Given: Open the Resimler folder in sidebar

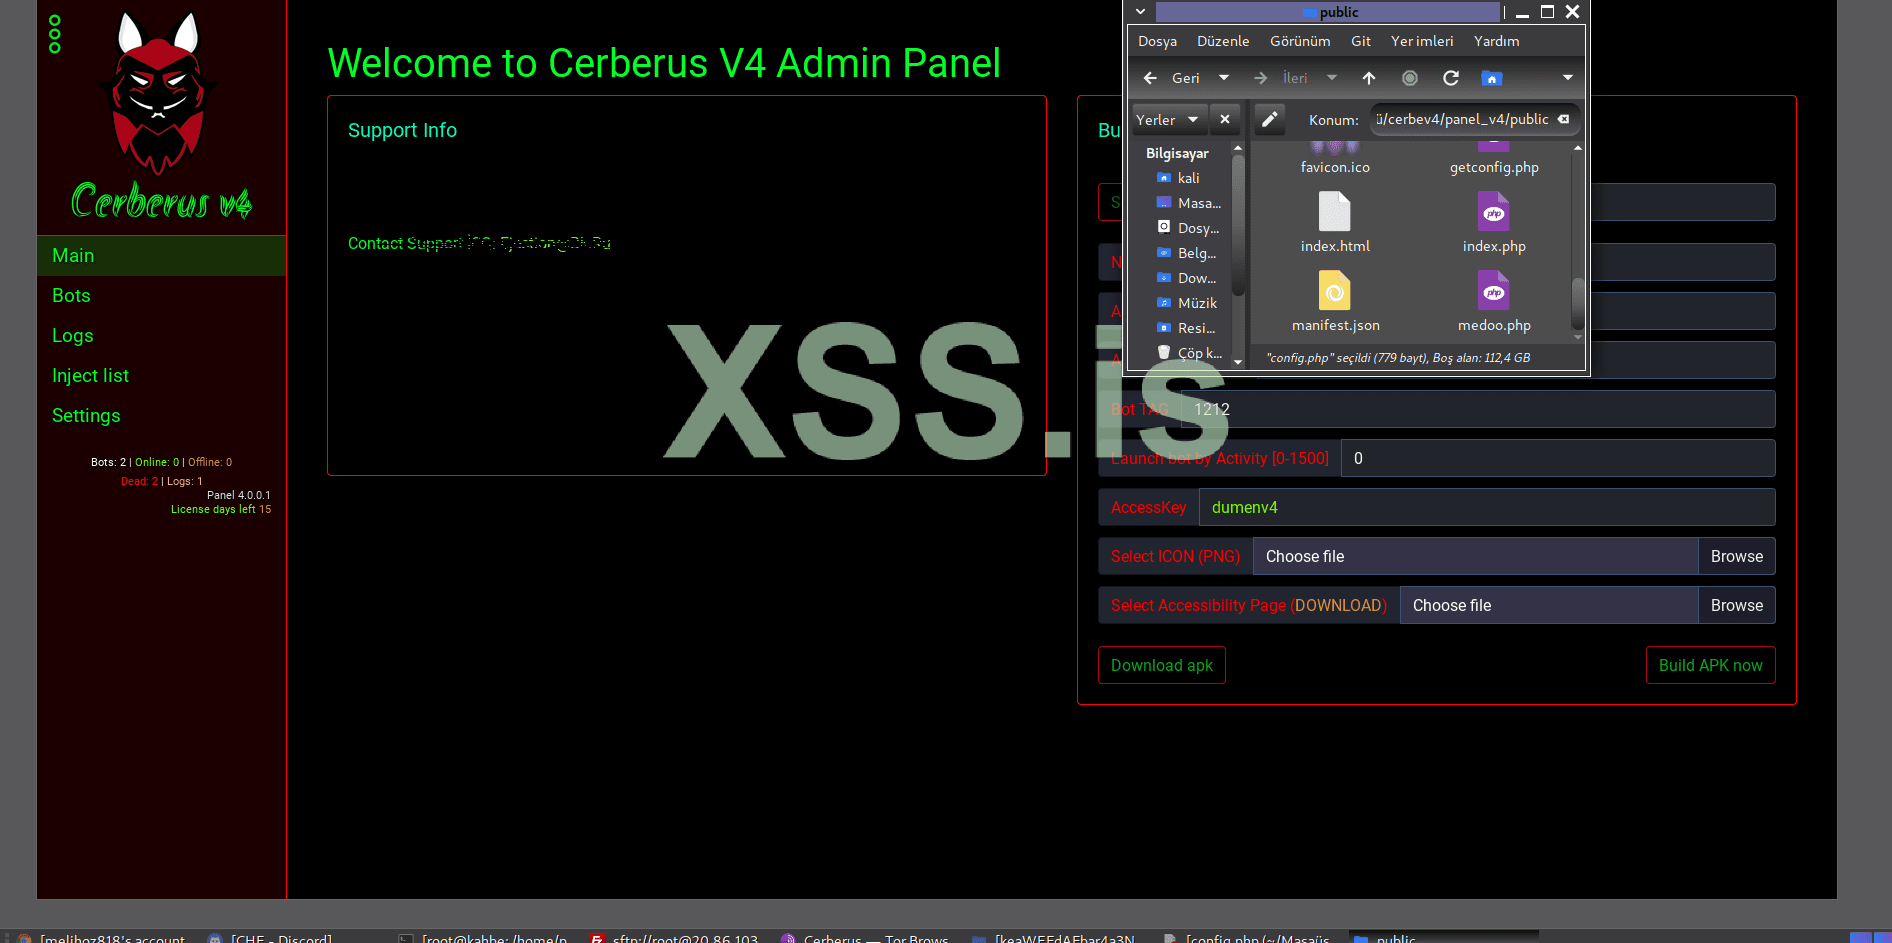Looking at the screenshot, I should point(1188,328).
